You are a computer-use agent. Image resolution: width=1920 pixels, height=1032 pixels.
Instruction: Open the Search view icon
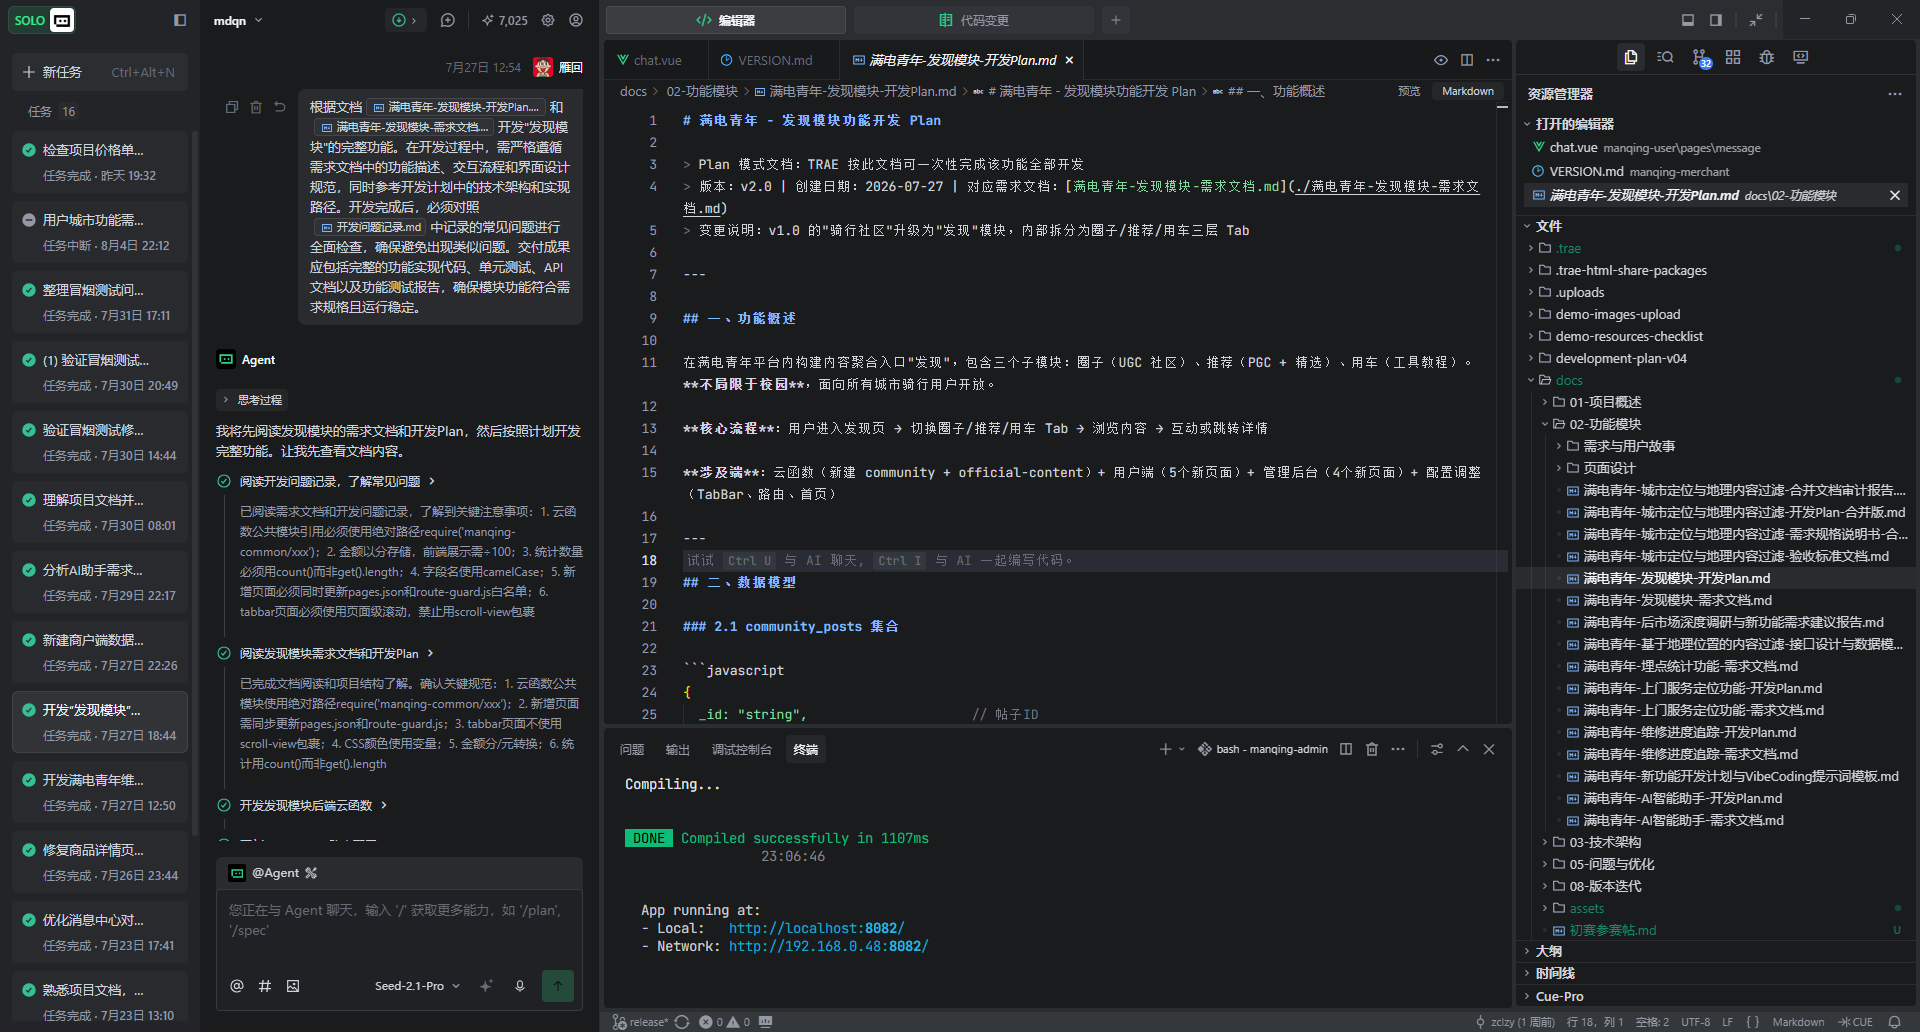click(x=1665, y=58)
